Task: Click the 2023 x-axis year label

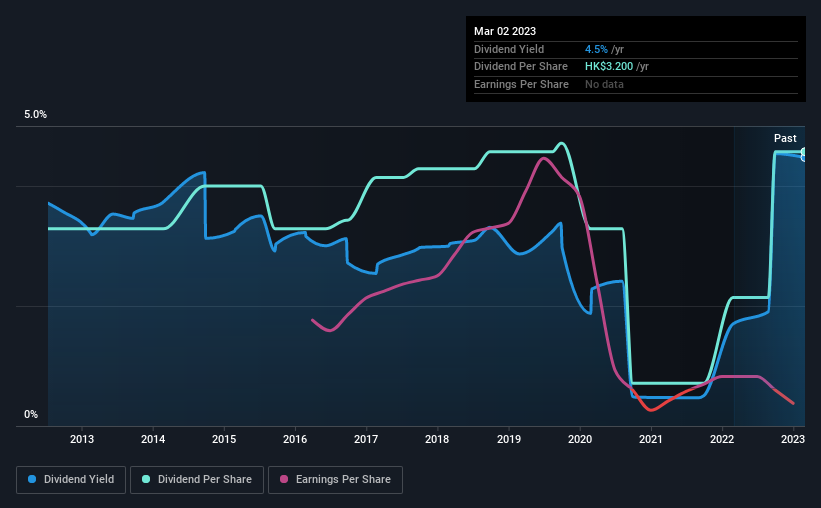Action: pyautogui.click(x=793, y=439)
